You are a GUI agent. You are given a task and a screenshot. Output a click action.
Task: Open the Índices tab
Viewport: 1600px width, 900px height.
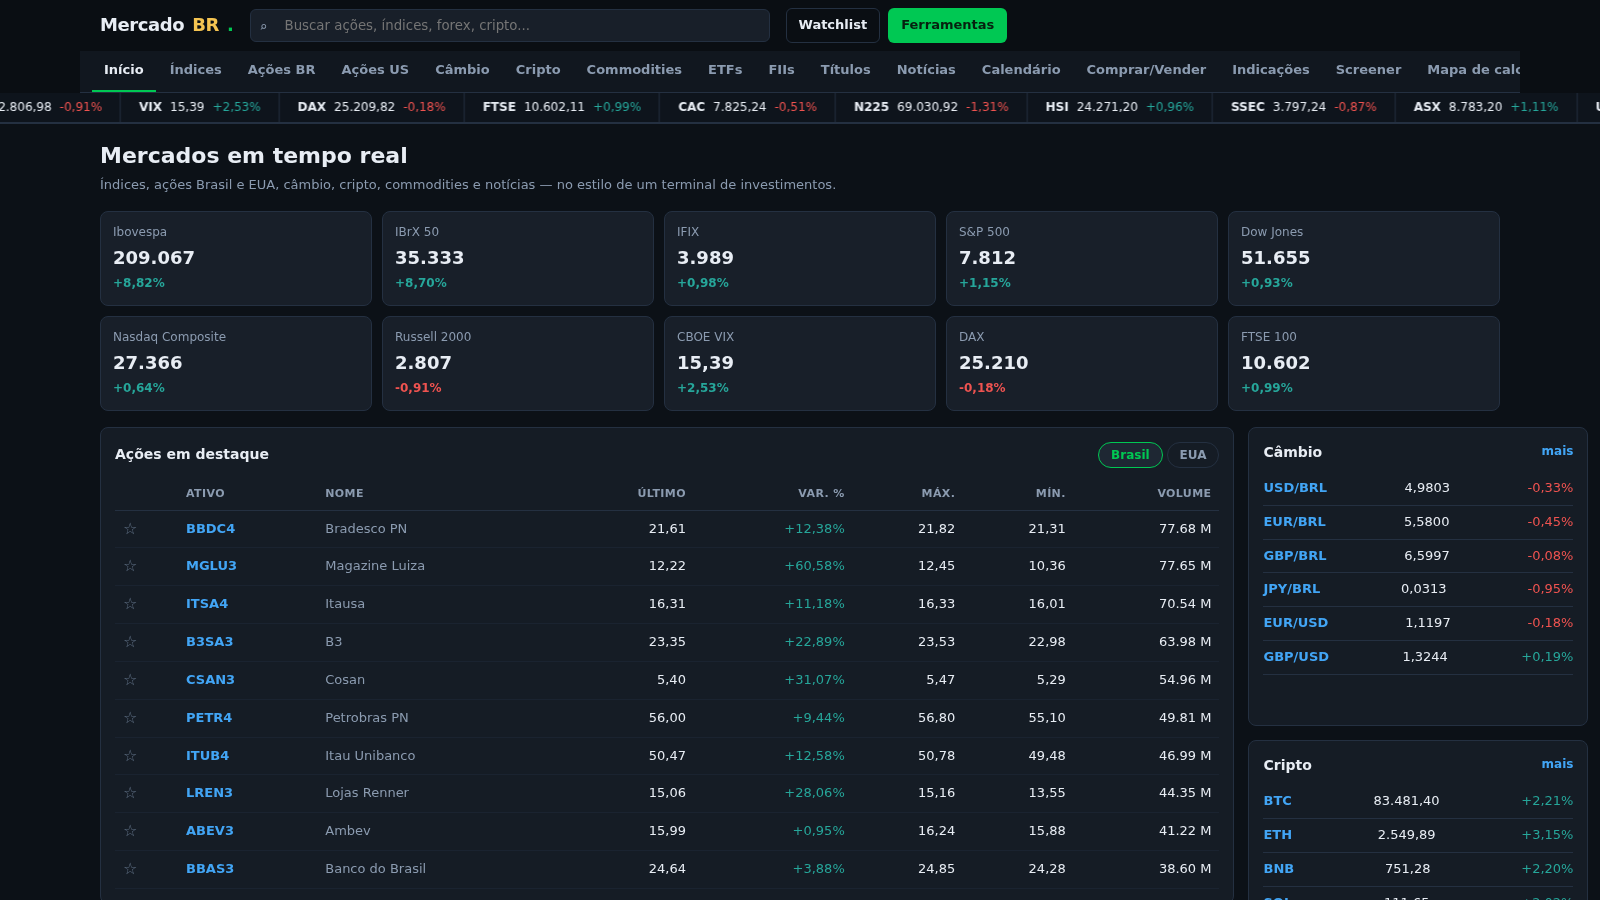[x=196, y=70]
